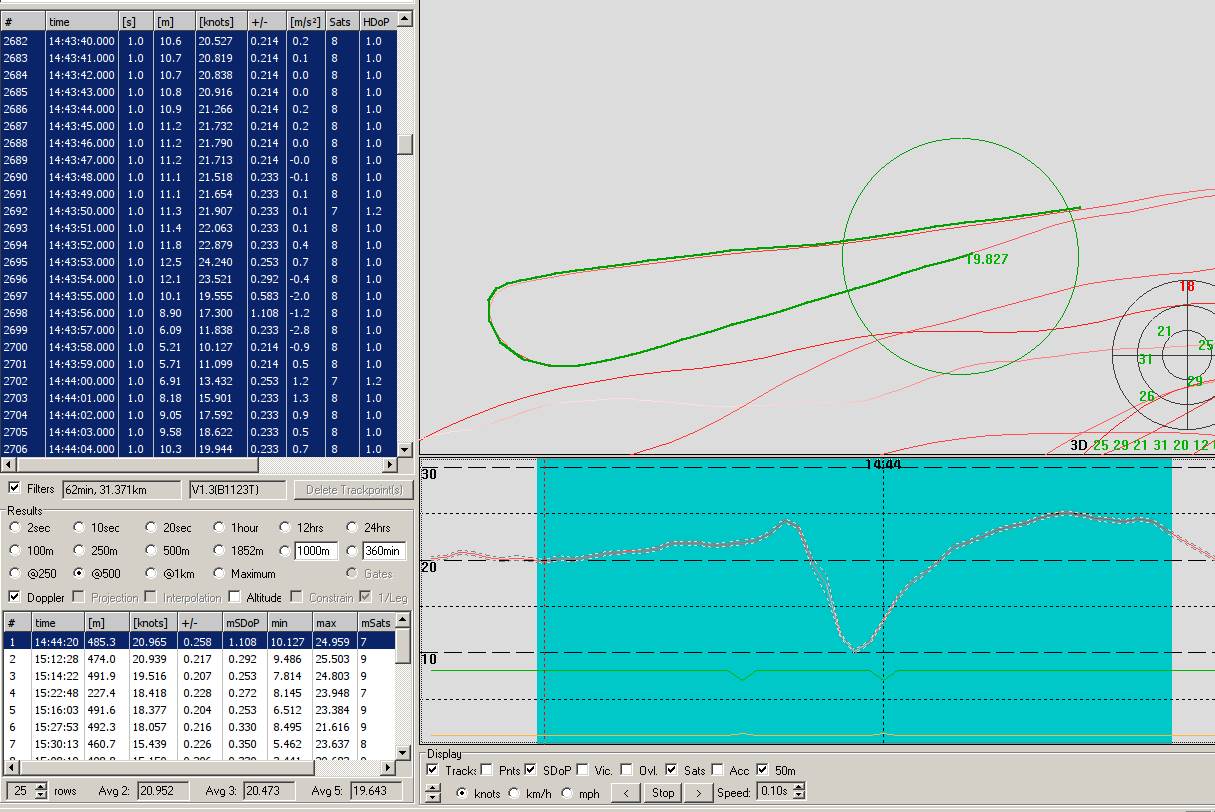
Task: Click the custom 1000m distance field
Action: coord(316,551)
